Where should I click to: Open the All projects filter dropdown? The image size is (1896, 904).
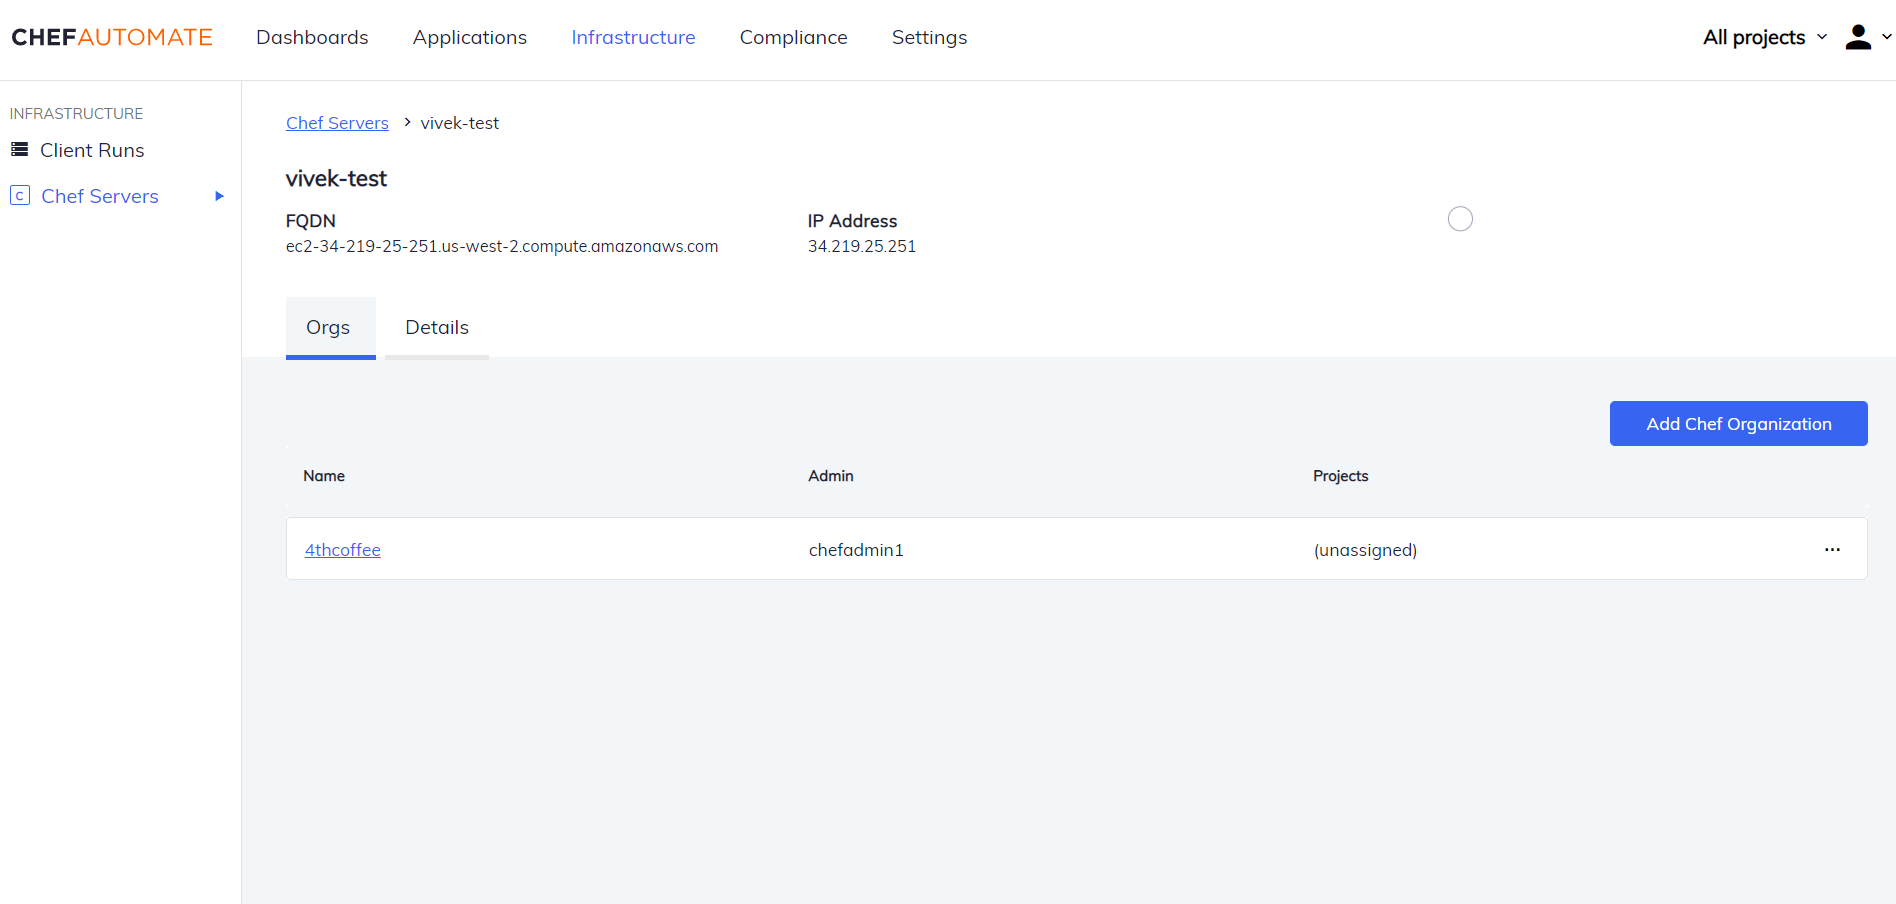point(1765,37)
